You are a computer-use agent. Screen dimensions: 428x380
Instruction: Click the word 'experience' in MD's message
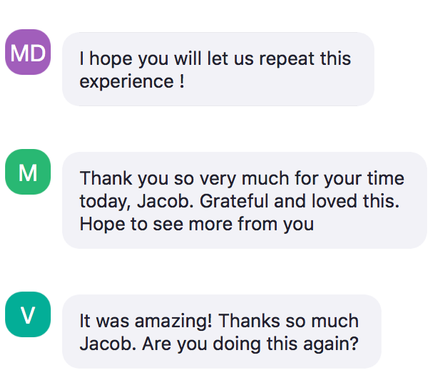(x=127, y=82)
